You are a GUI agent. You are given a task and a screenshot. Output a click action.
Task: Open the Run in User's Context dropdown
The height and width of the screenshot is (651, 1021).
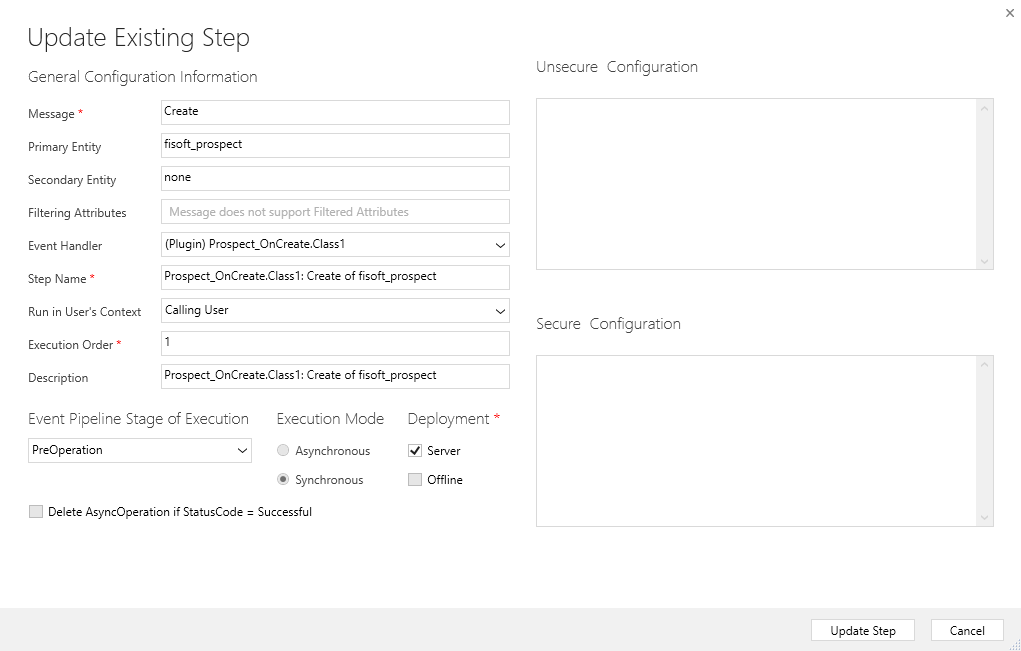(x=335, y=310)
